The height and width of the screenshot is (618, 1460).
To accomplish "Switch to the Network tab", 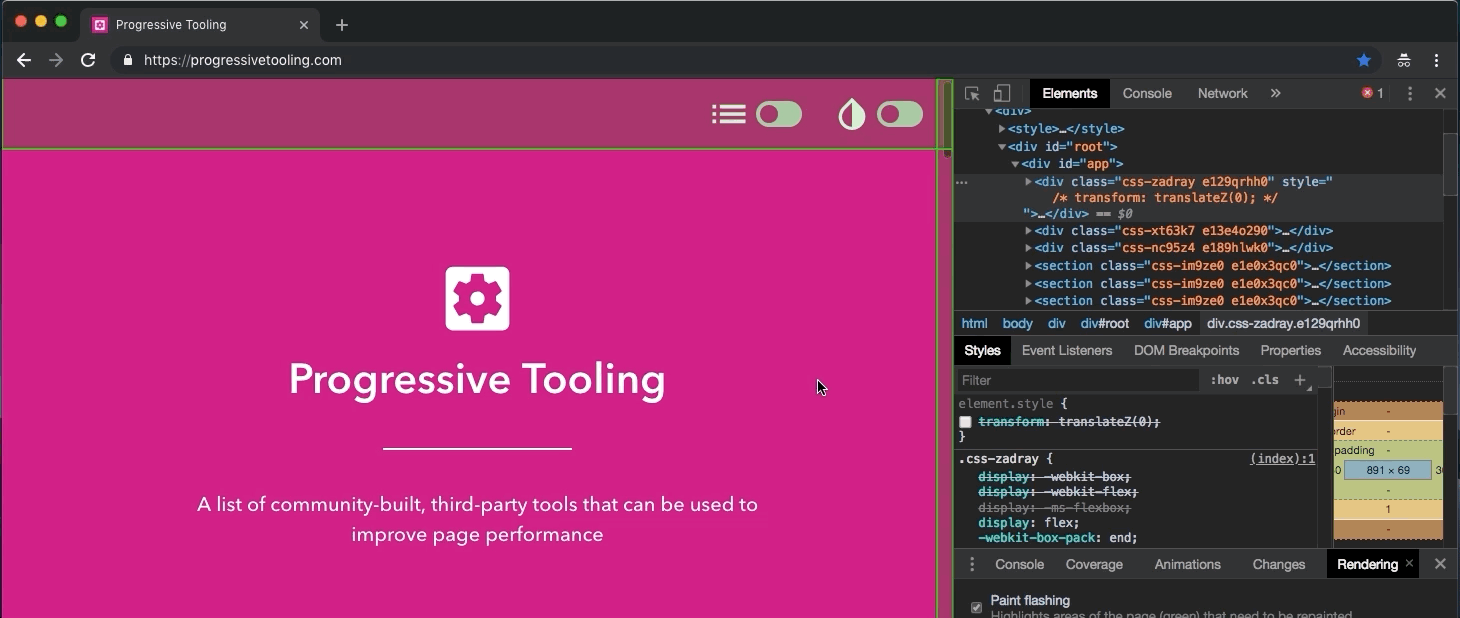I will tap(1222, 93).
